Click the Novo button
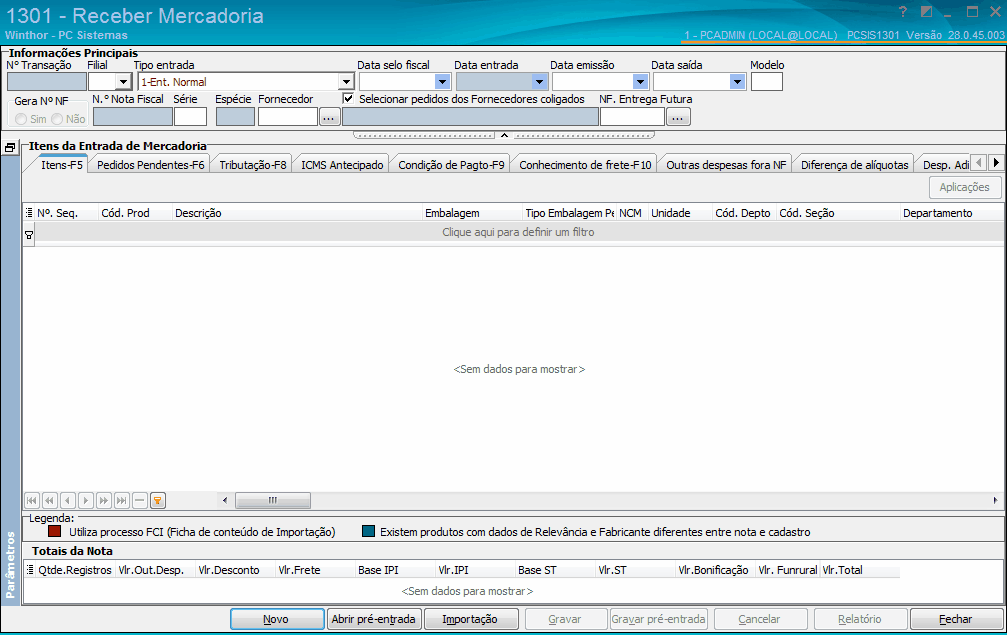This screenshot has width=1007, height=635. tap(277, 619)
